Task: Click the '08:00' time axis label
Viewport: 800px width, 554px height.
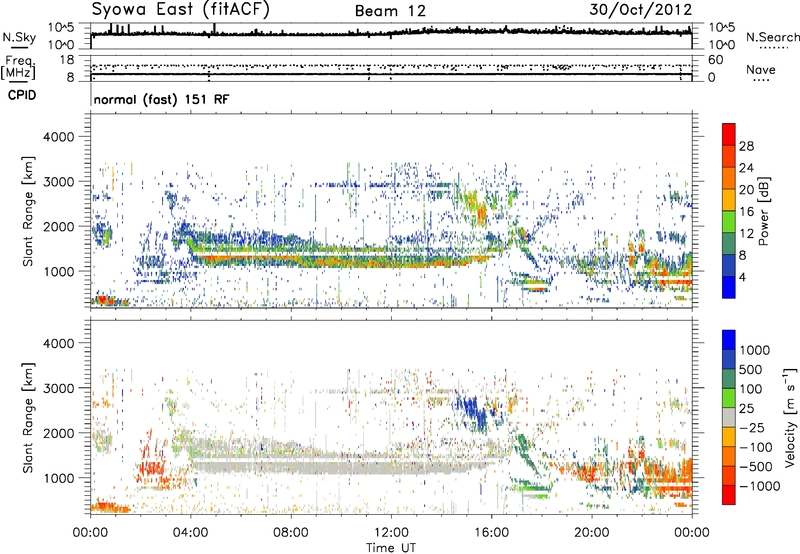Action: (x=291, y=532)
